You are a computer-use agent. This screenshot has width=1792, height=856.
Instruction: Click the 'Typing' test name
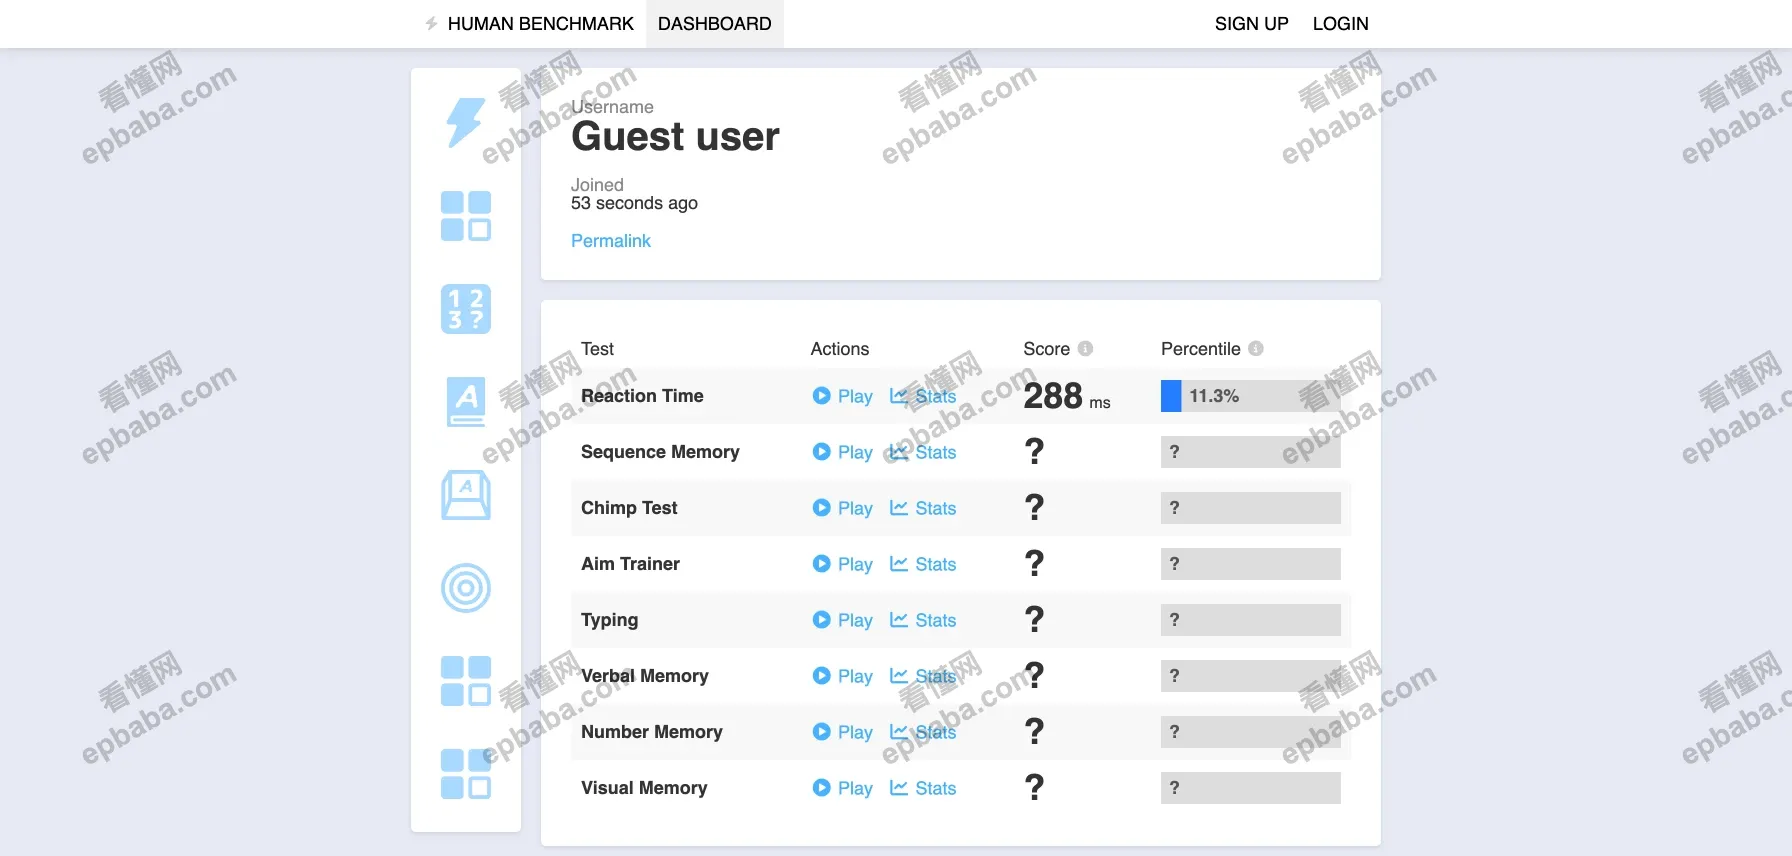click(609, 620)
